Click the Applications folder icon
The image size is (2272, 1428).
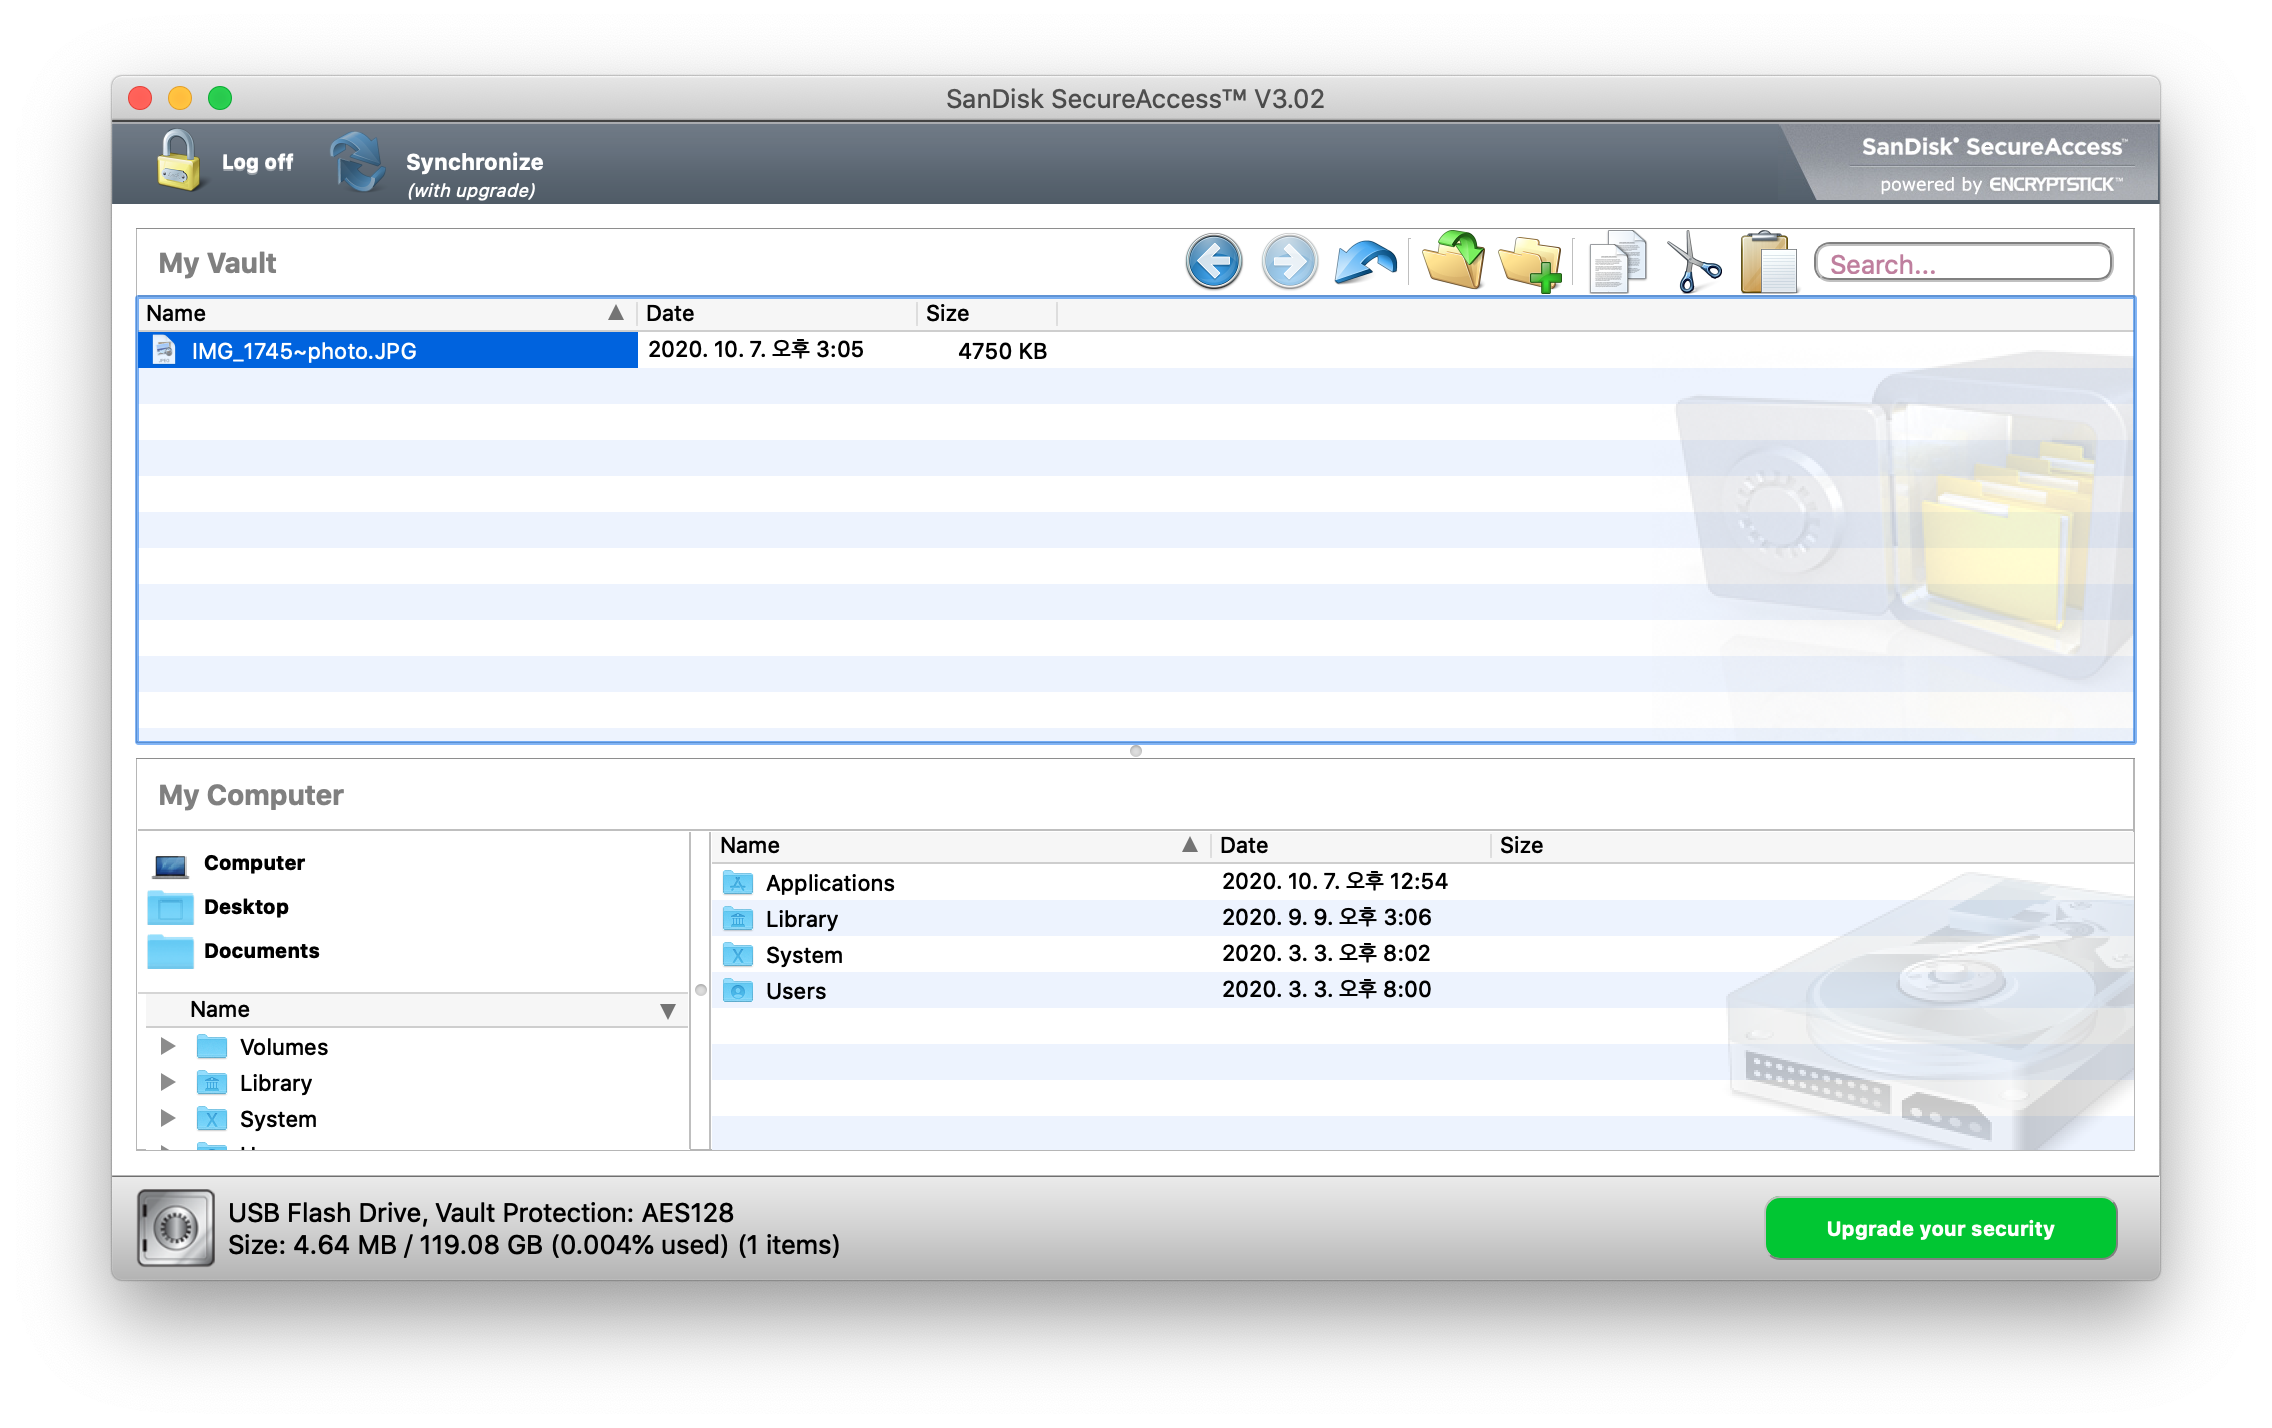click(738, 883)
